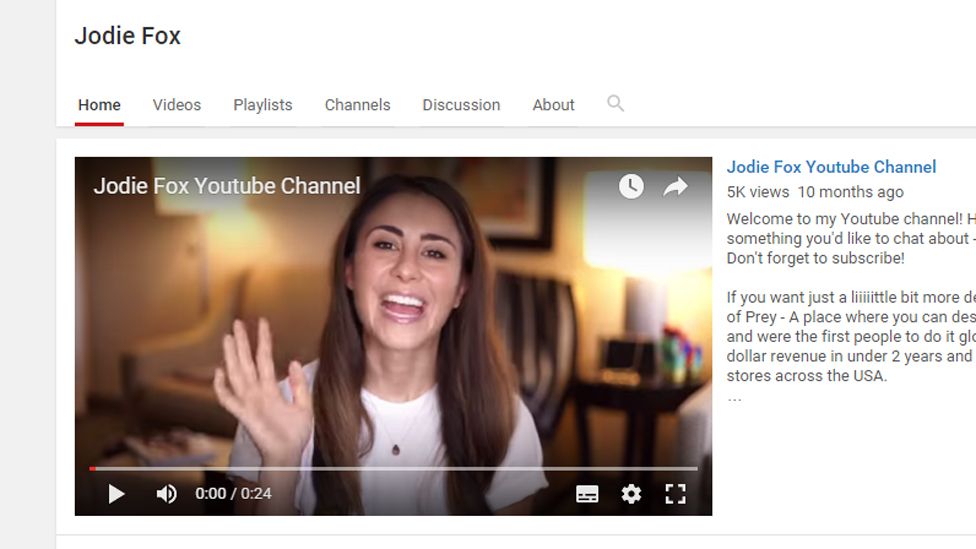Play the Jodie Fox channel video
976x549 pixels.
click(x=116, y=494)
